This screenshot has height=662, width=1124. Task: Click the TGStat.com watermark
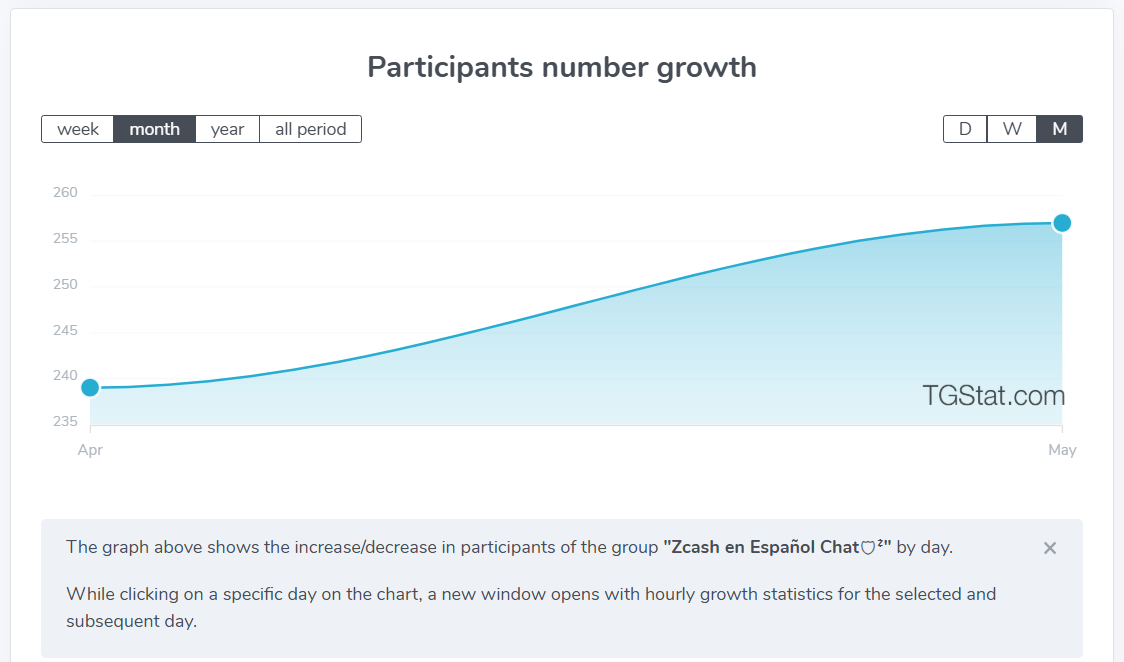coord(993,395)
